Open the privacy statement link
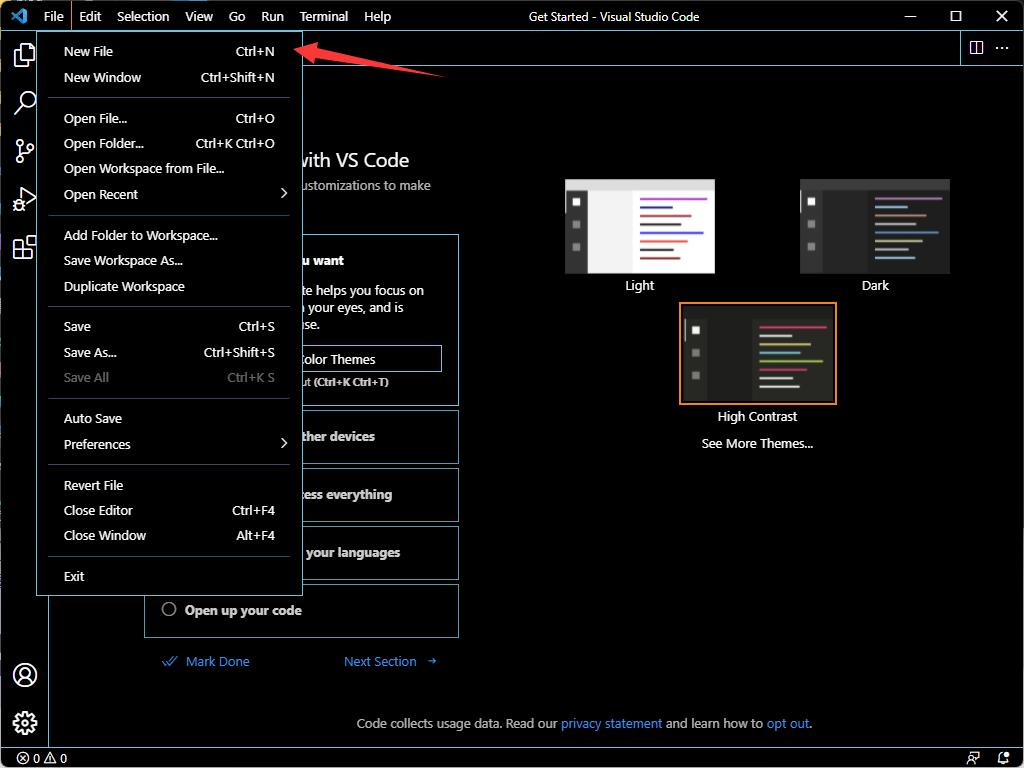This screenshot has width=1024, height=768. tap(611, 724)
